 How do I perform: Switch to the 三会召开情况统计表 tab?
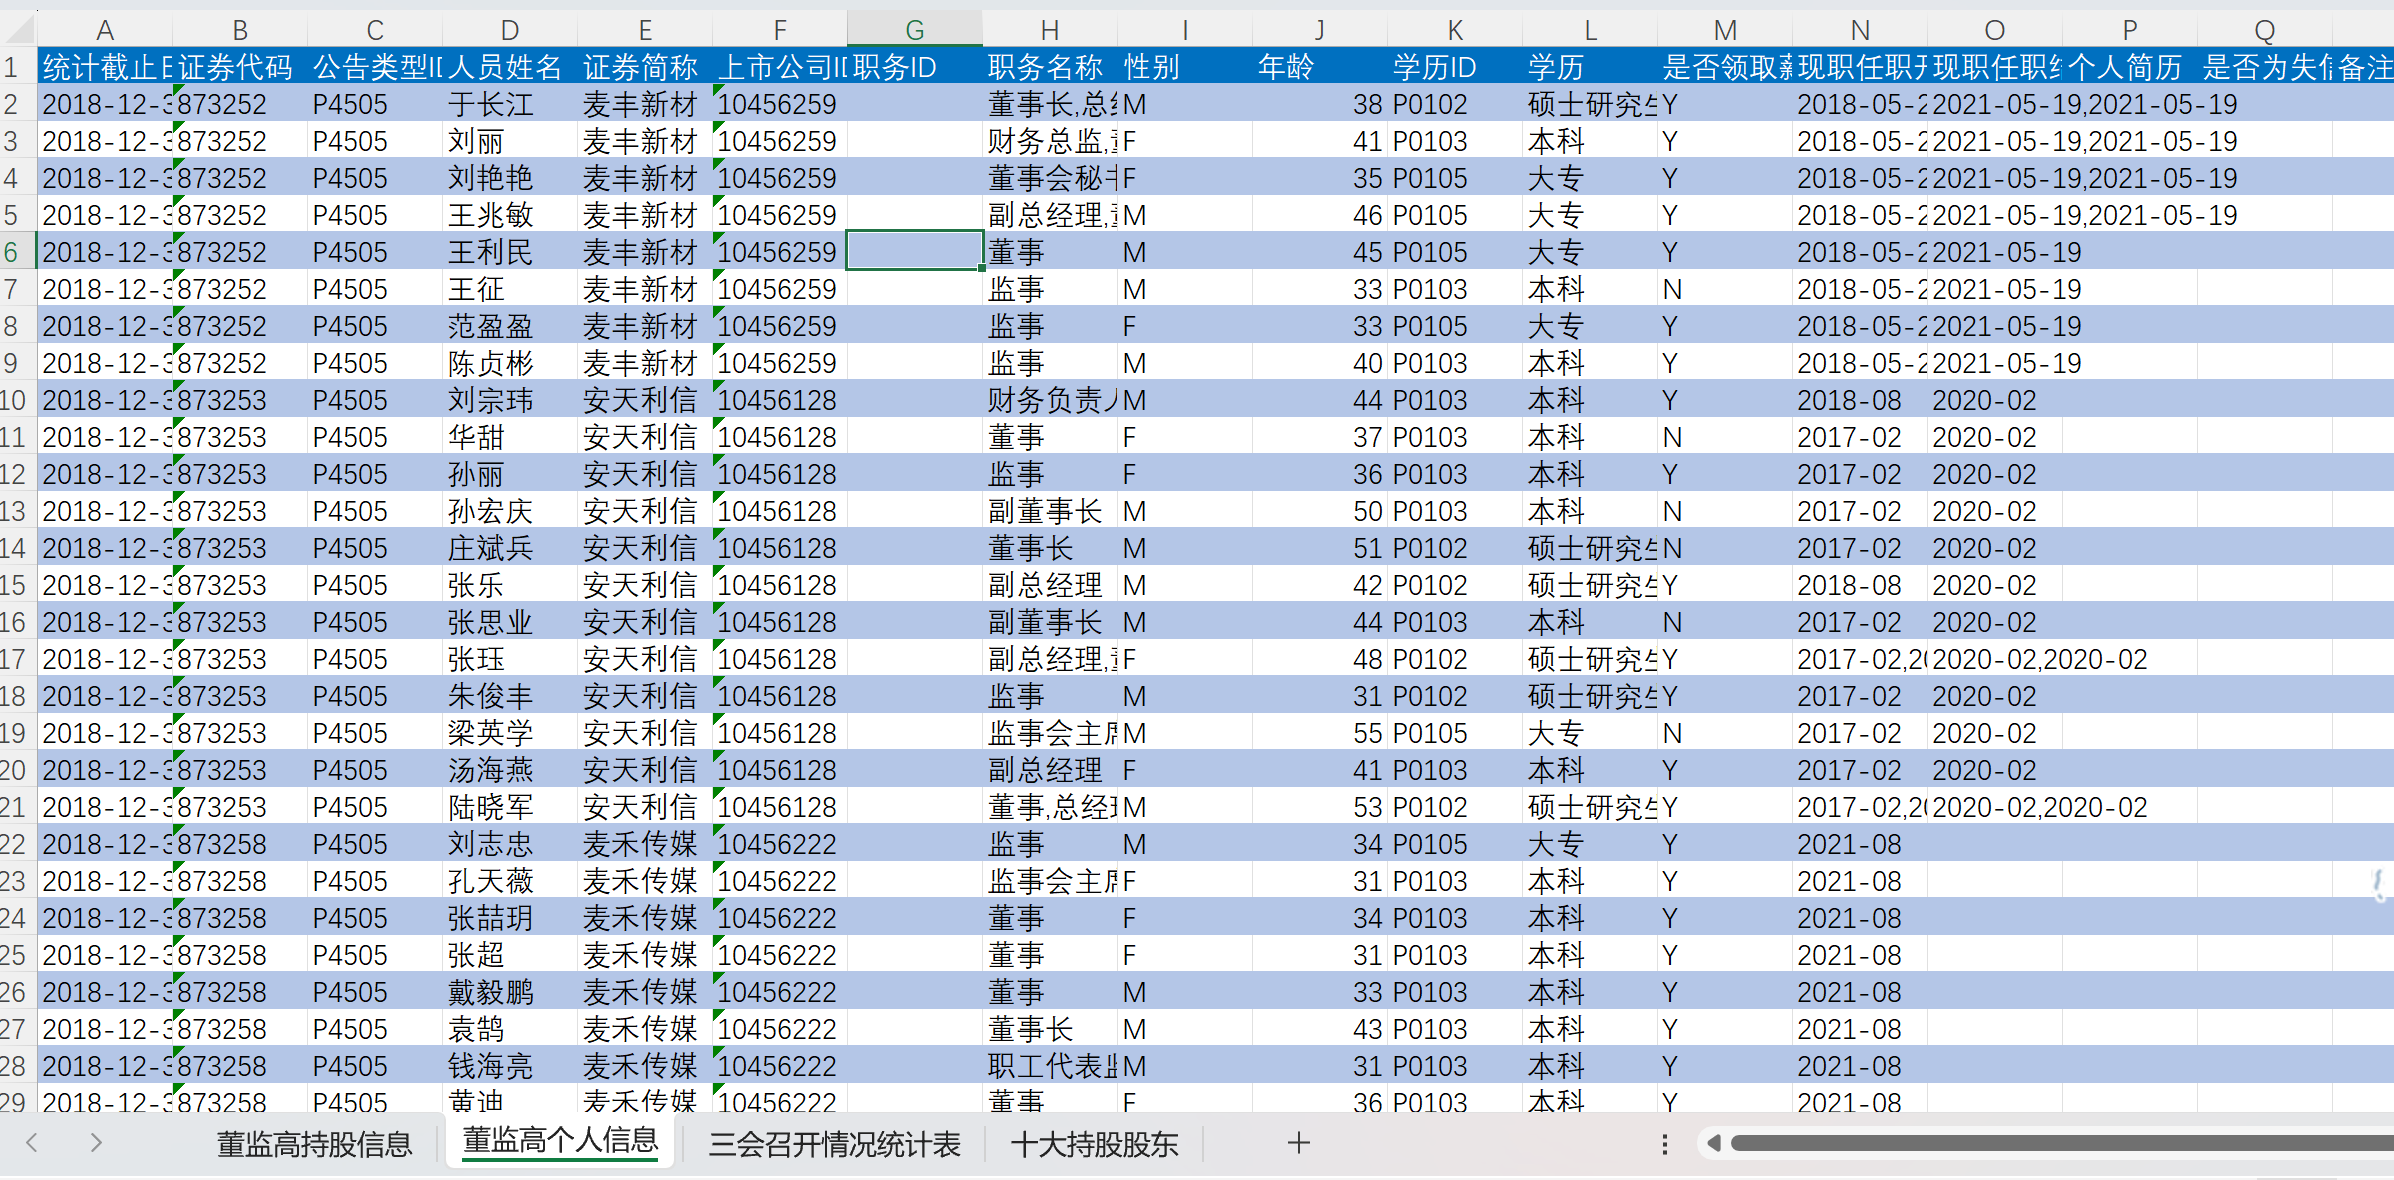coord(834,1143)
